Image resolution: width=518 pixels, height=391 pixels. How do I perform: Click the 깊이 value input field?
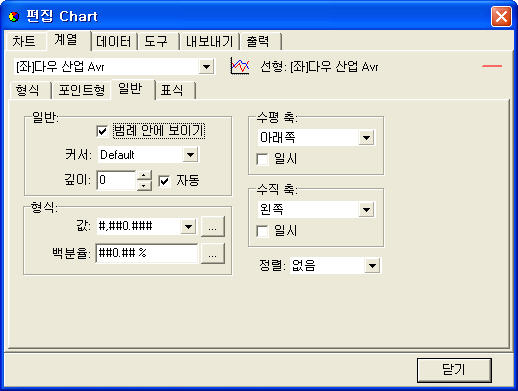117,180
